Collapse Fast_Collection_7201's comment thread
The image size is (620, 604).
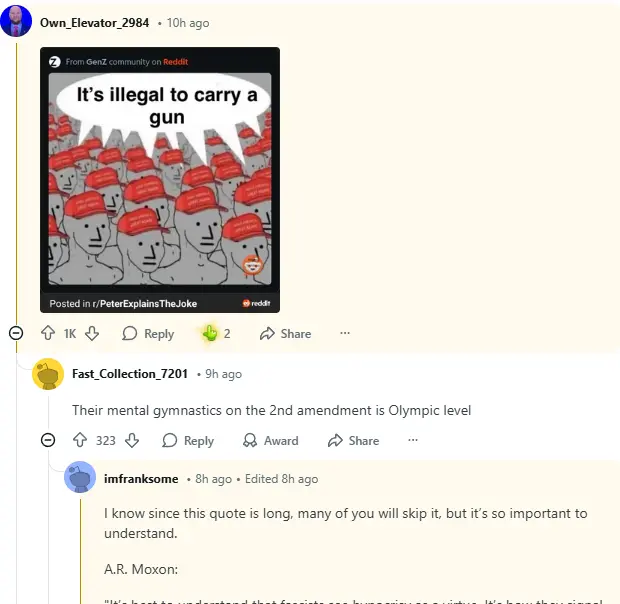click(x=48, y=440)
